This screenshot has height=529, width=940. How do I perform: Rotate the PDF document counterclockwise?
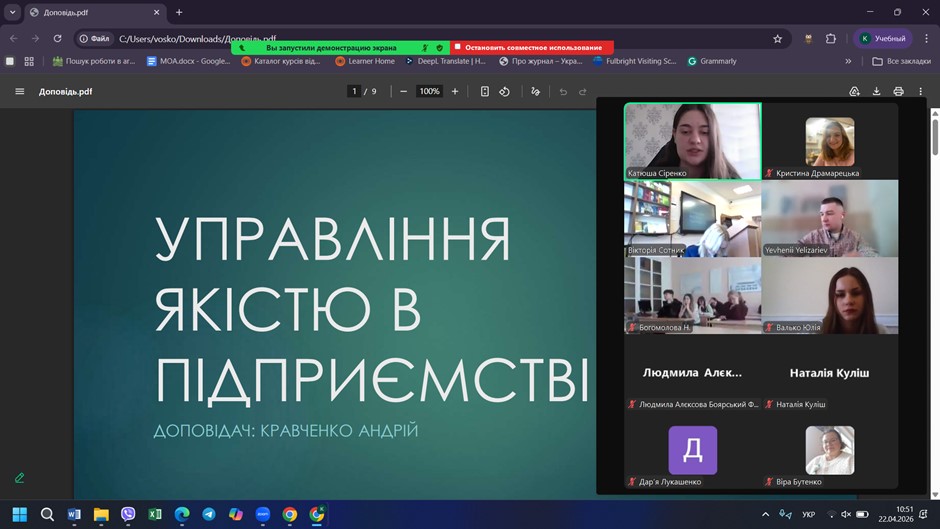click(x=505, y=91)
